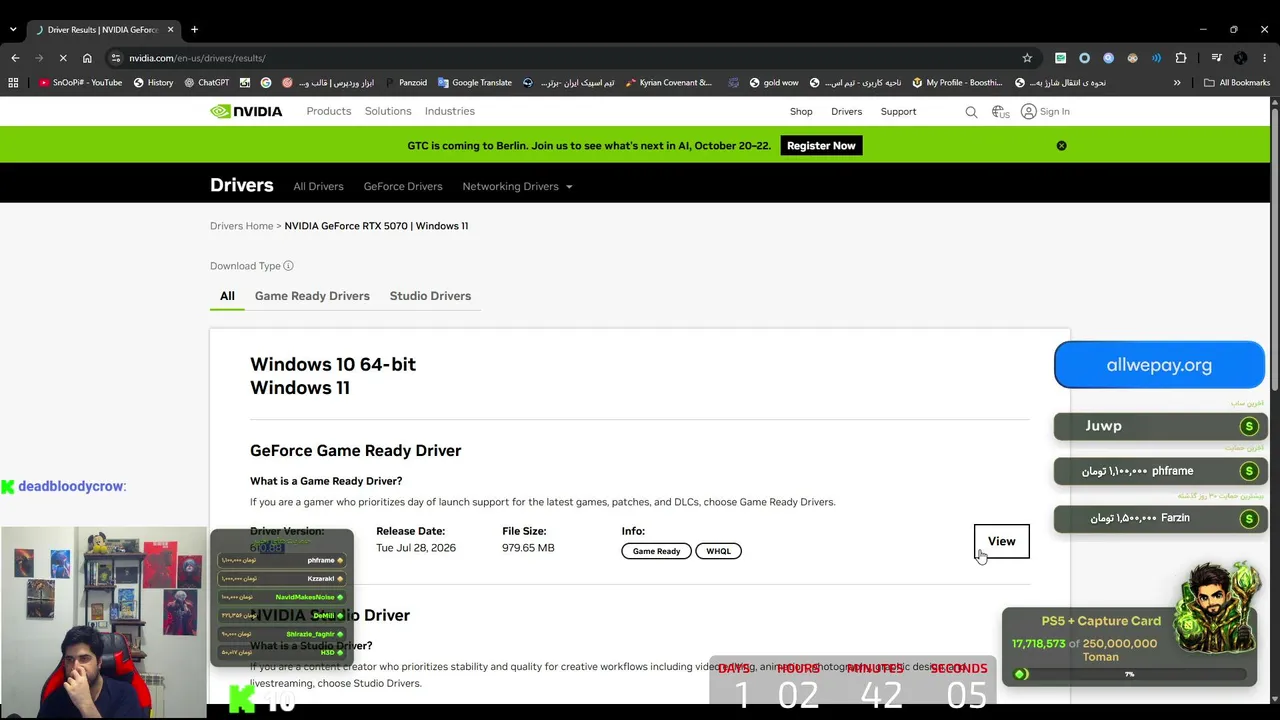Dismiss the GTC banner with the X
Image resolution: width=1280 pixels, height=720 pixels.
[1061, 146]
